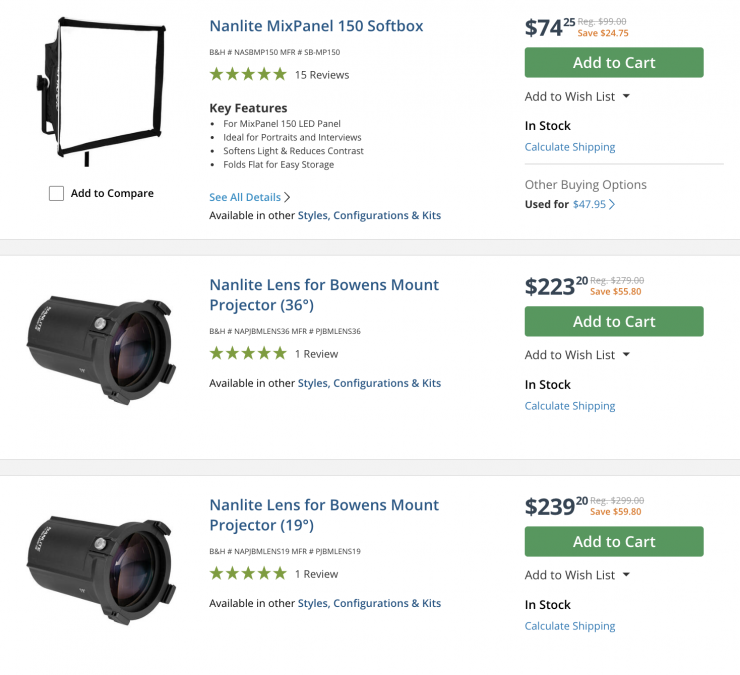Expand Add to Wish List for 36° lens
This screenshot has height=675, width=740.
(577, 355)
